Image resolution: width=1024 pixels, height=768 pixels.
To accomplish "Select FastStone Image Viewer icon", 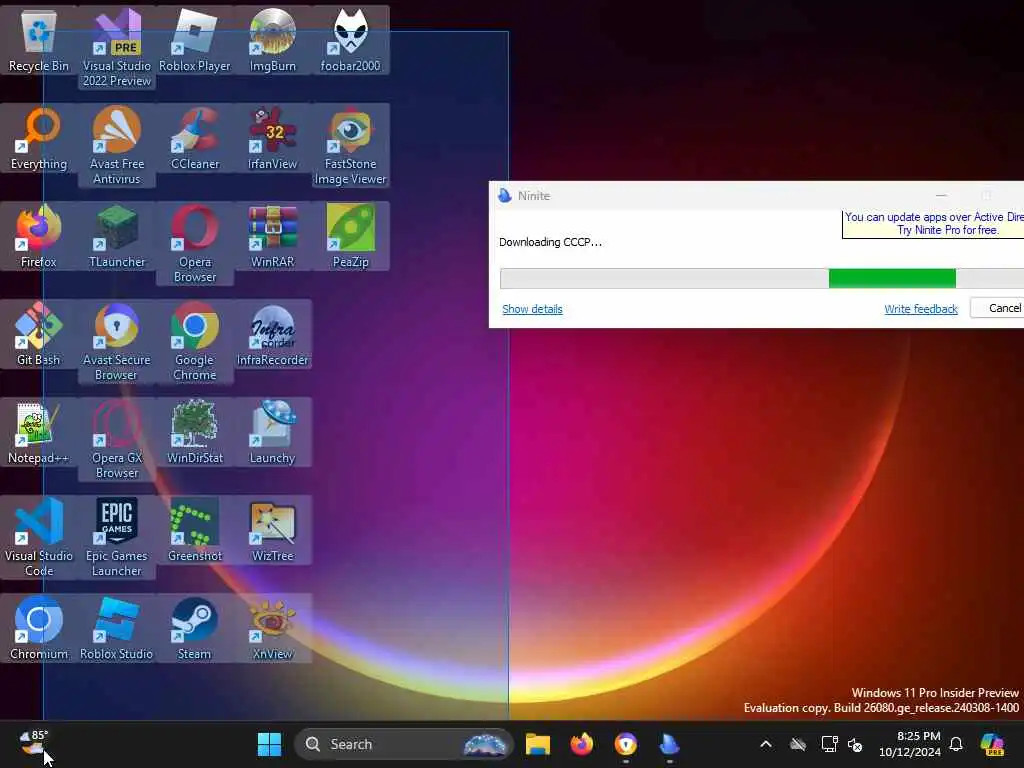I will click(x=351, y=146).
